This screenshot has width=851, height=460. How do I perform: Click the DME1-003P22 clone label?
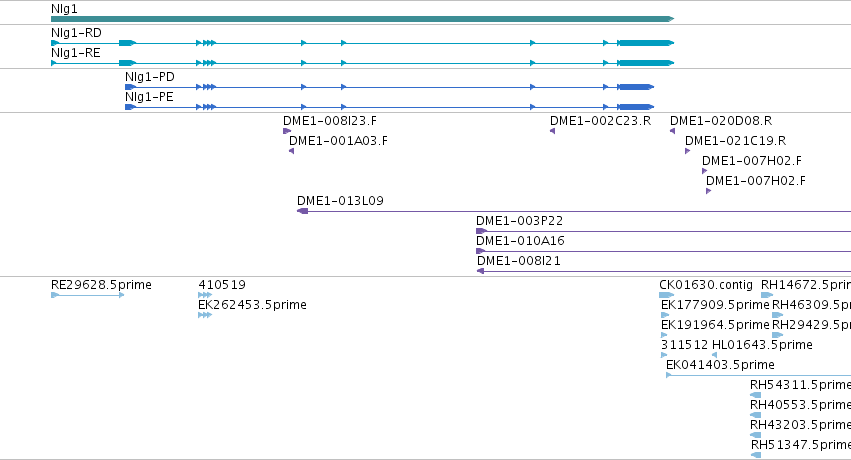519,221
